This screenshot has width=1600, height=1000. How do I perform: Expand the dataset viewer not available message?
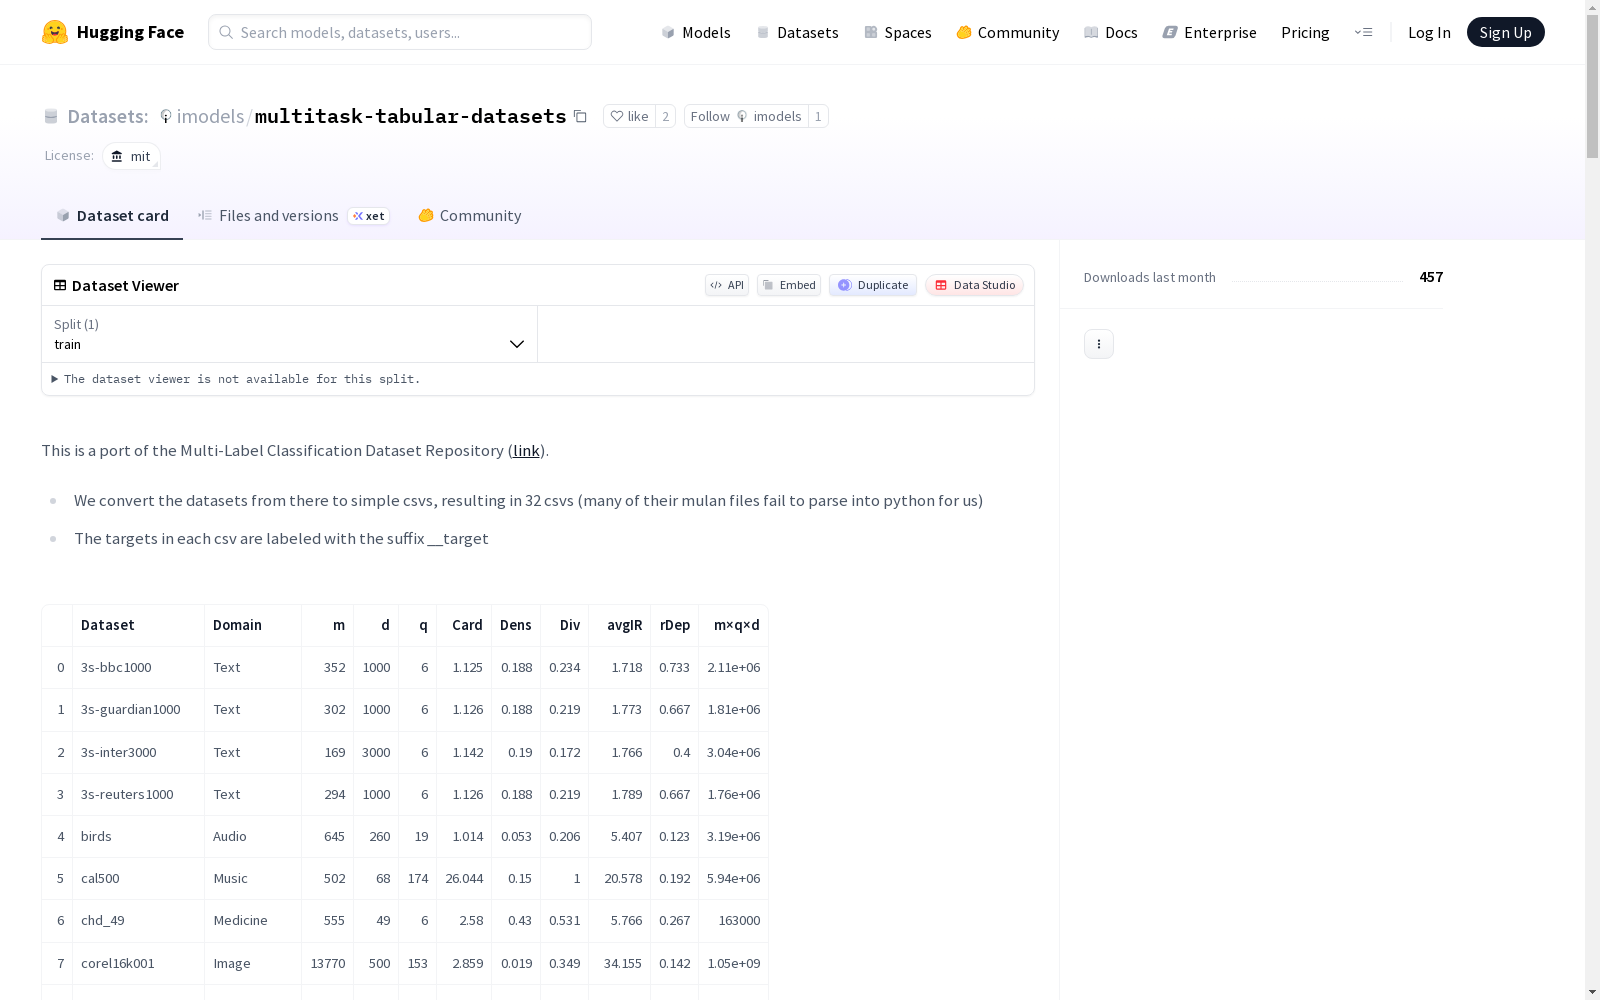click(236, 379)
